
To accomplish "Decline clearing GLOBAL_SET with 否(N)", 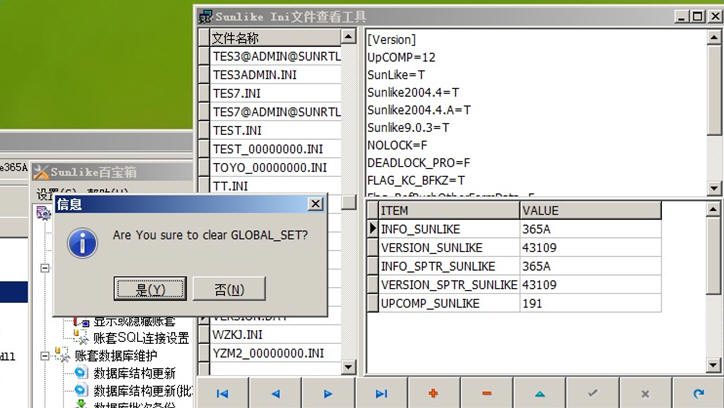I will coord(229,289).
